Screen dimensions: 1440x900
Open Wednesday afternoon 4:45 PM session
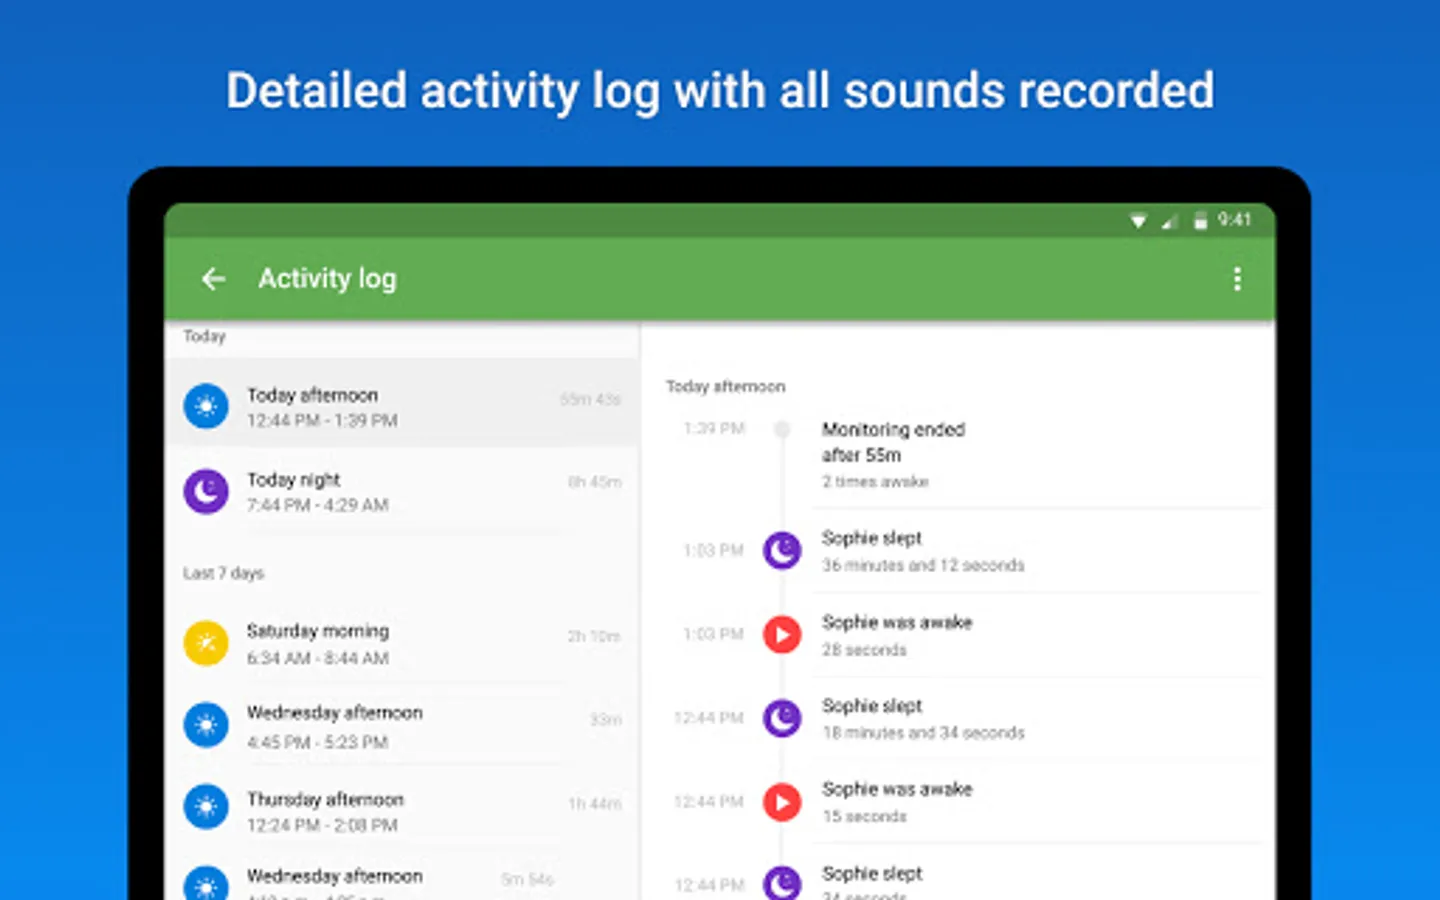pos(402,726)
